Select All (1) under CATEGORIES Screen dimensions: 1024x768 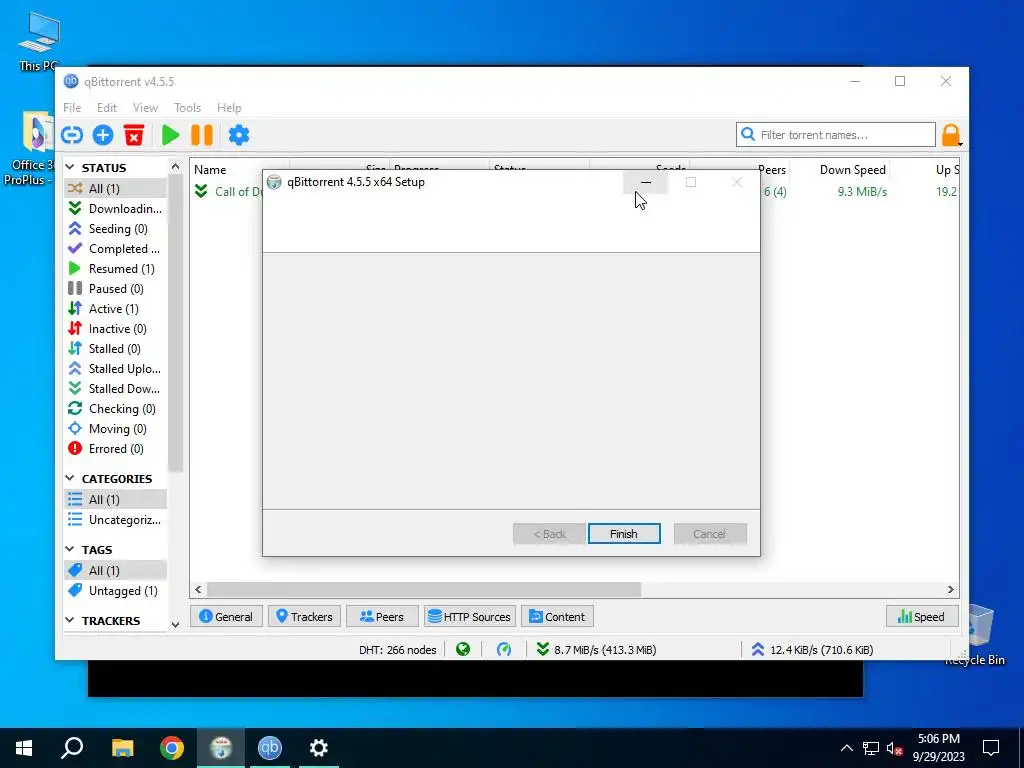pos(115,500)
